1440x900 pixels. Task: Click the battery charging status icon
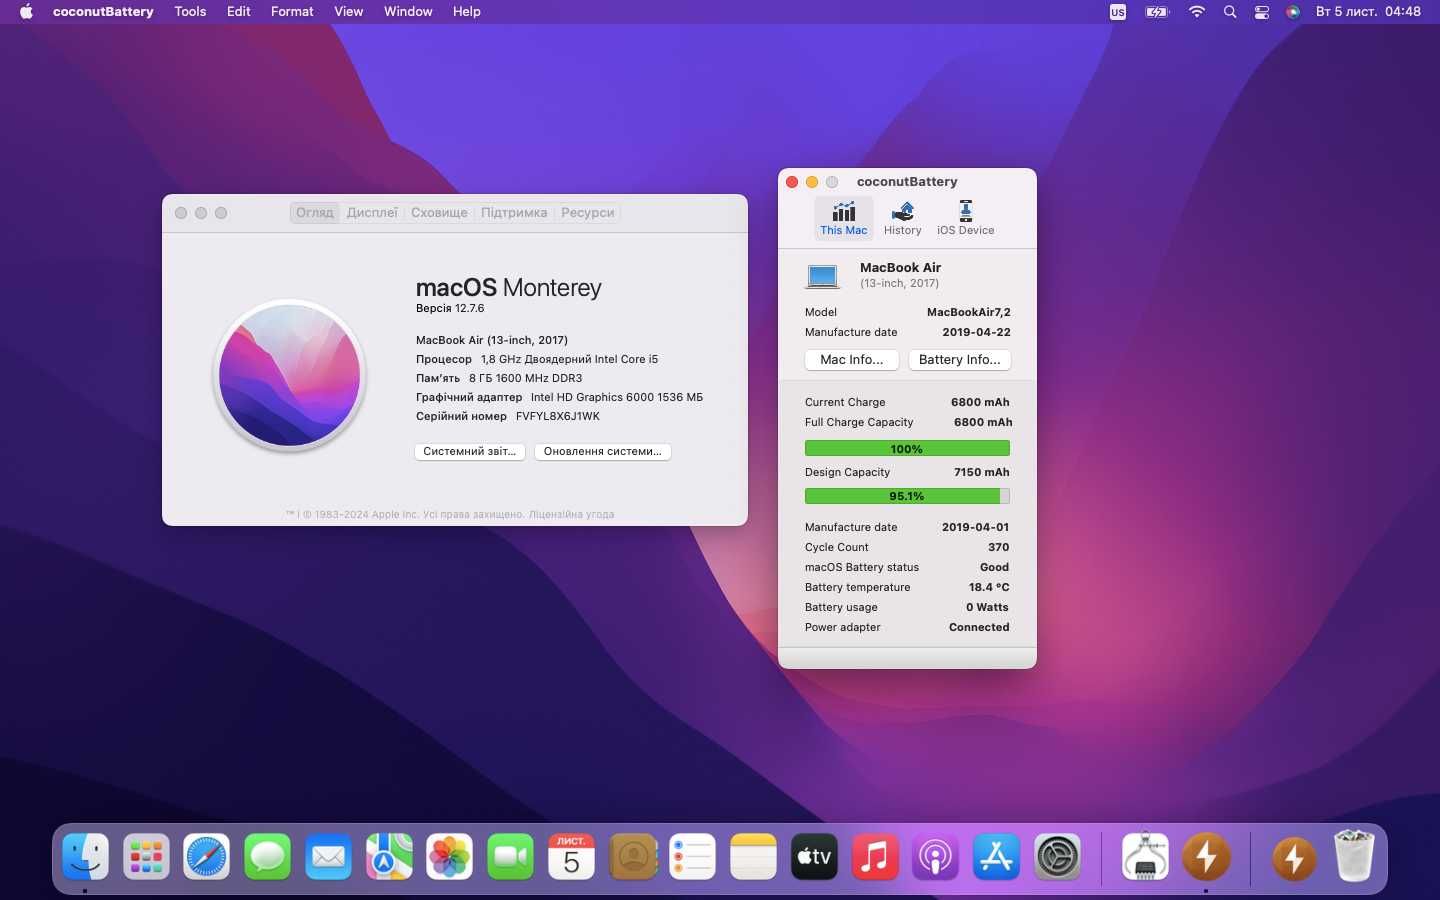pos(1157,12)
